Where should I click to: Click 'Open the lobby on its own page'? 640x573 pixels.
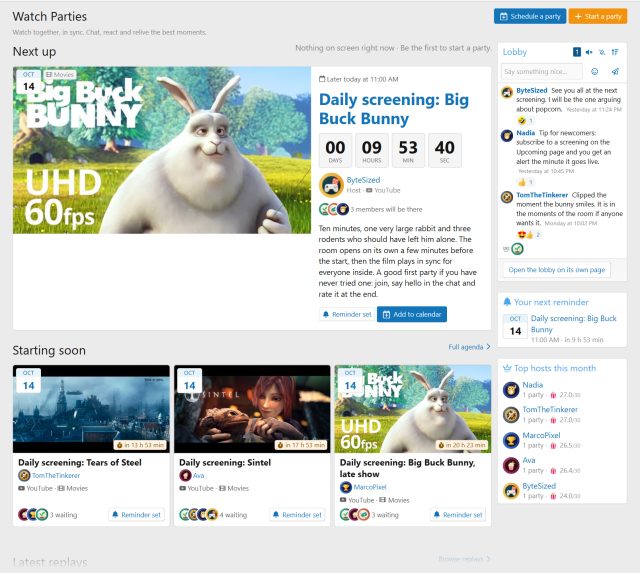556,270
